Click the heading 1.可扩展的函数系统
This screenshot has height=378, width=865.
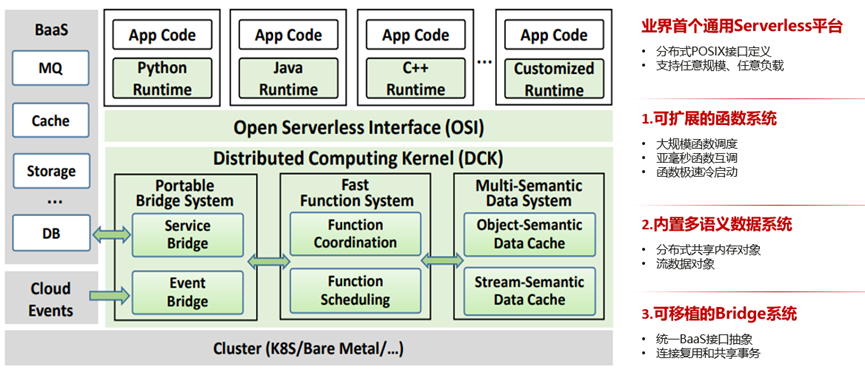[x=709, y=118]
